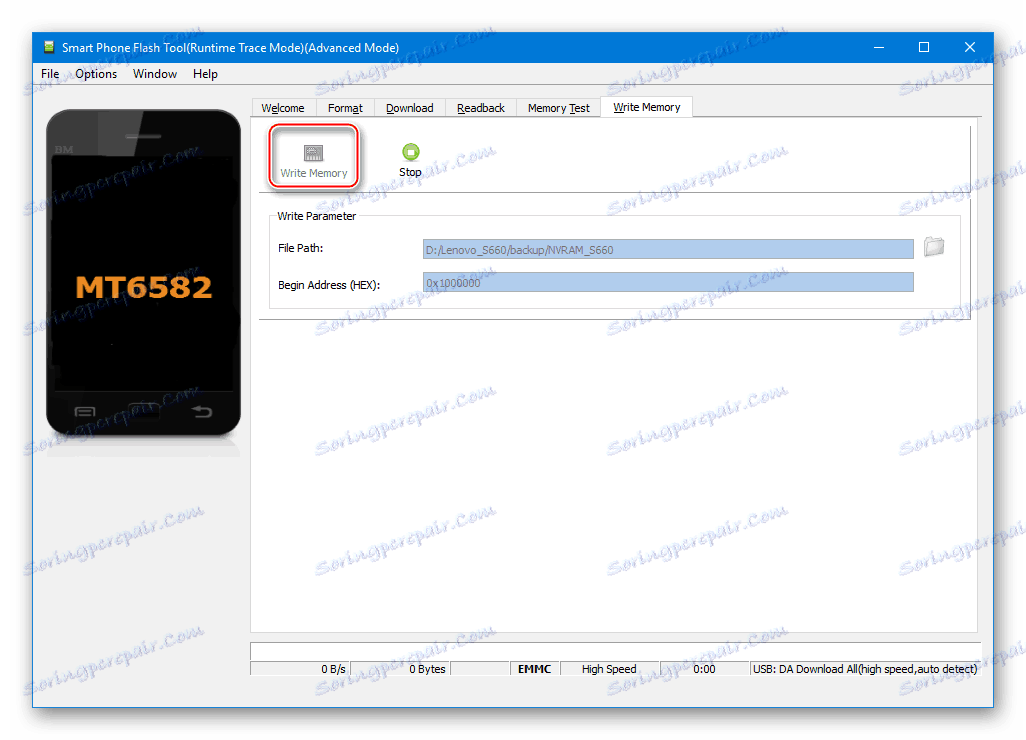The image size is (1026, 740).
Task: Open the folder browser next to File Path
Action: point(934,248)
